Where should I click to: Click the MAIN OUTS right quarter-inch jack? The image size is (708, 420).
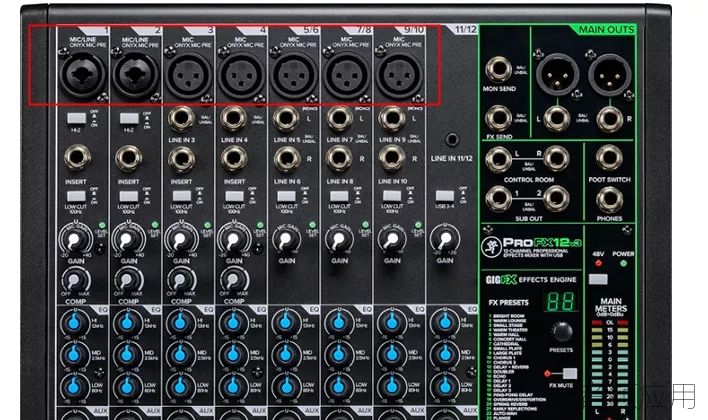click(x=610, y=119)
